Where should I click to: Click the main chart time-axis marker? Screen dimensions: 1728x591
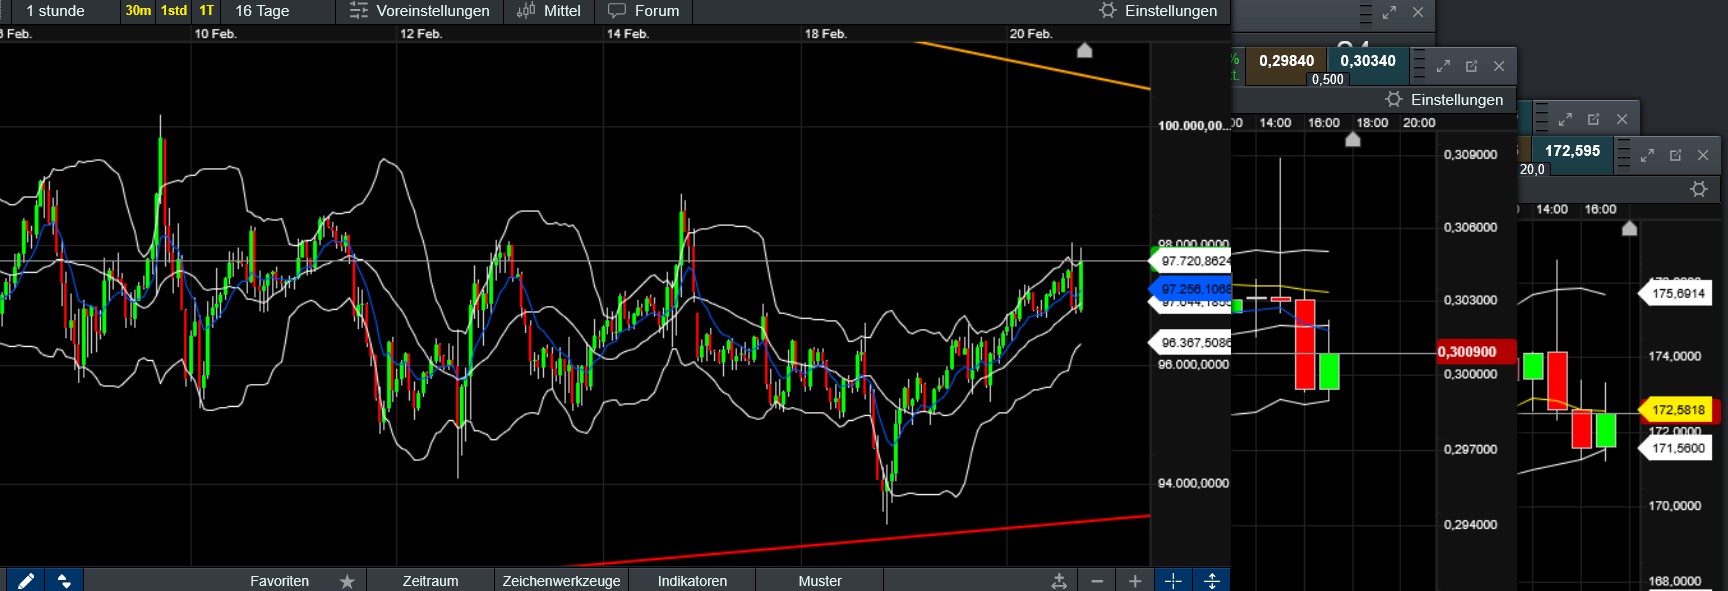[1084, 50]
